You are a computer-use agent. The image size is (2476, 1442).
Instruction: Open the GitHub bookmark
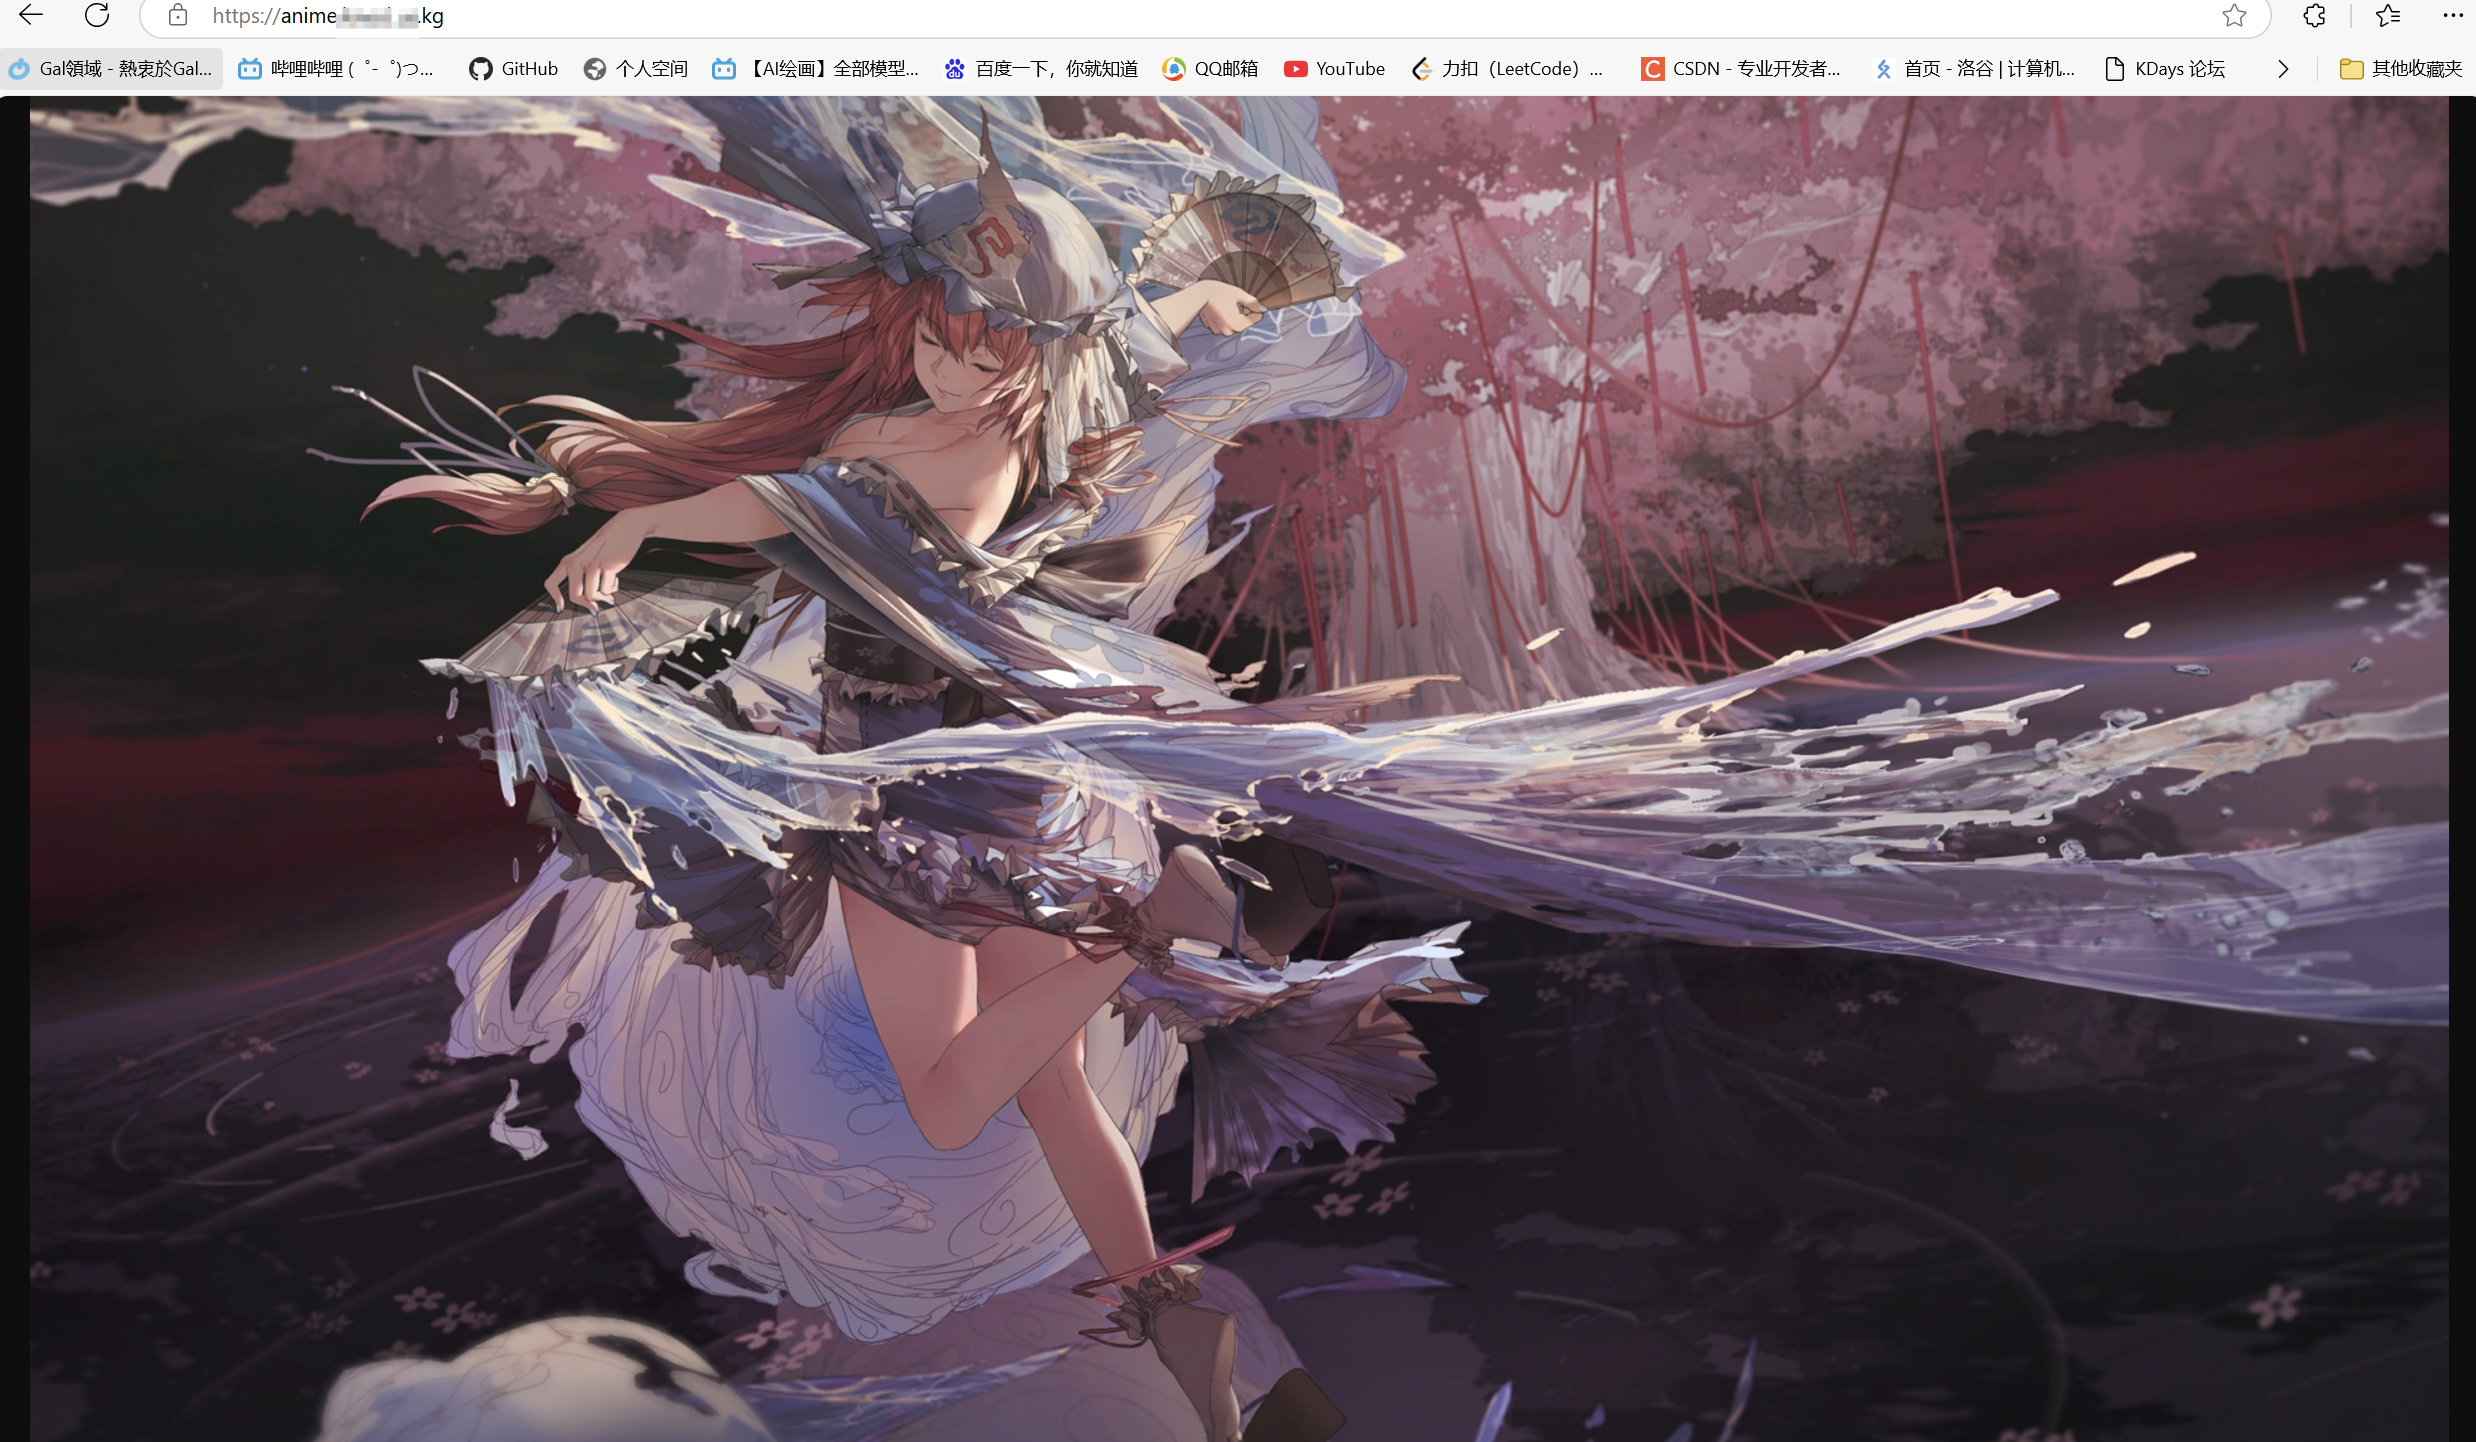click(x=514, y=68)
